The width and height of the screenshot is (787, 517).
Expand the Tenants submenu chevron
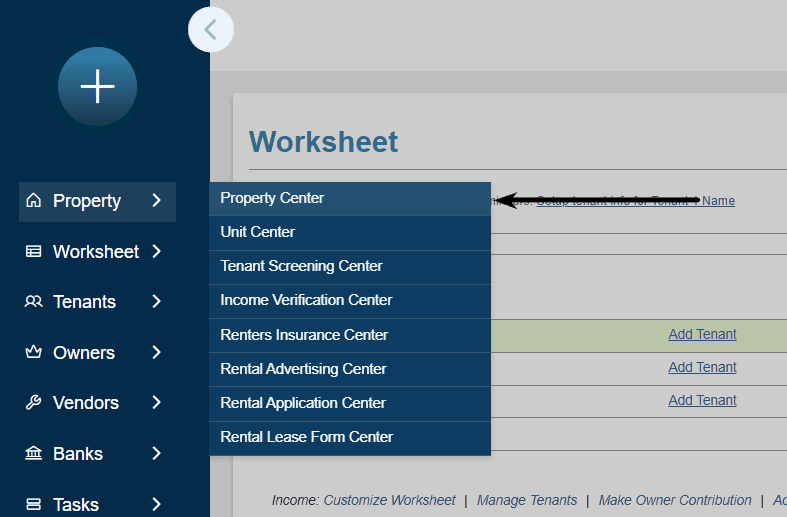156,302
